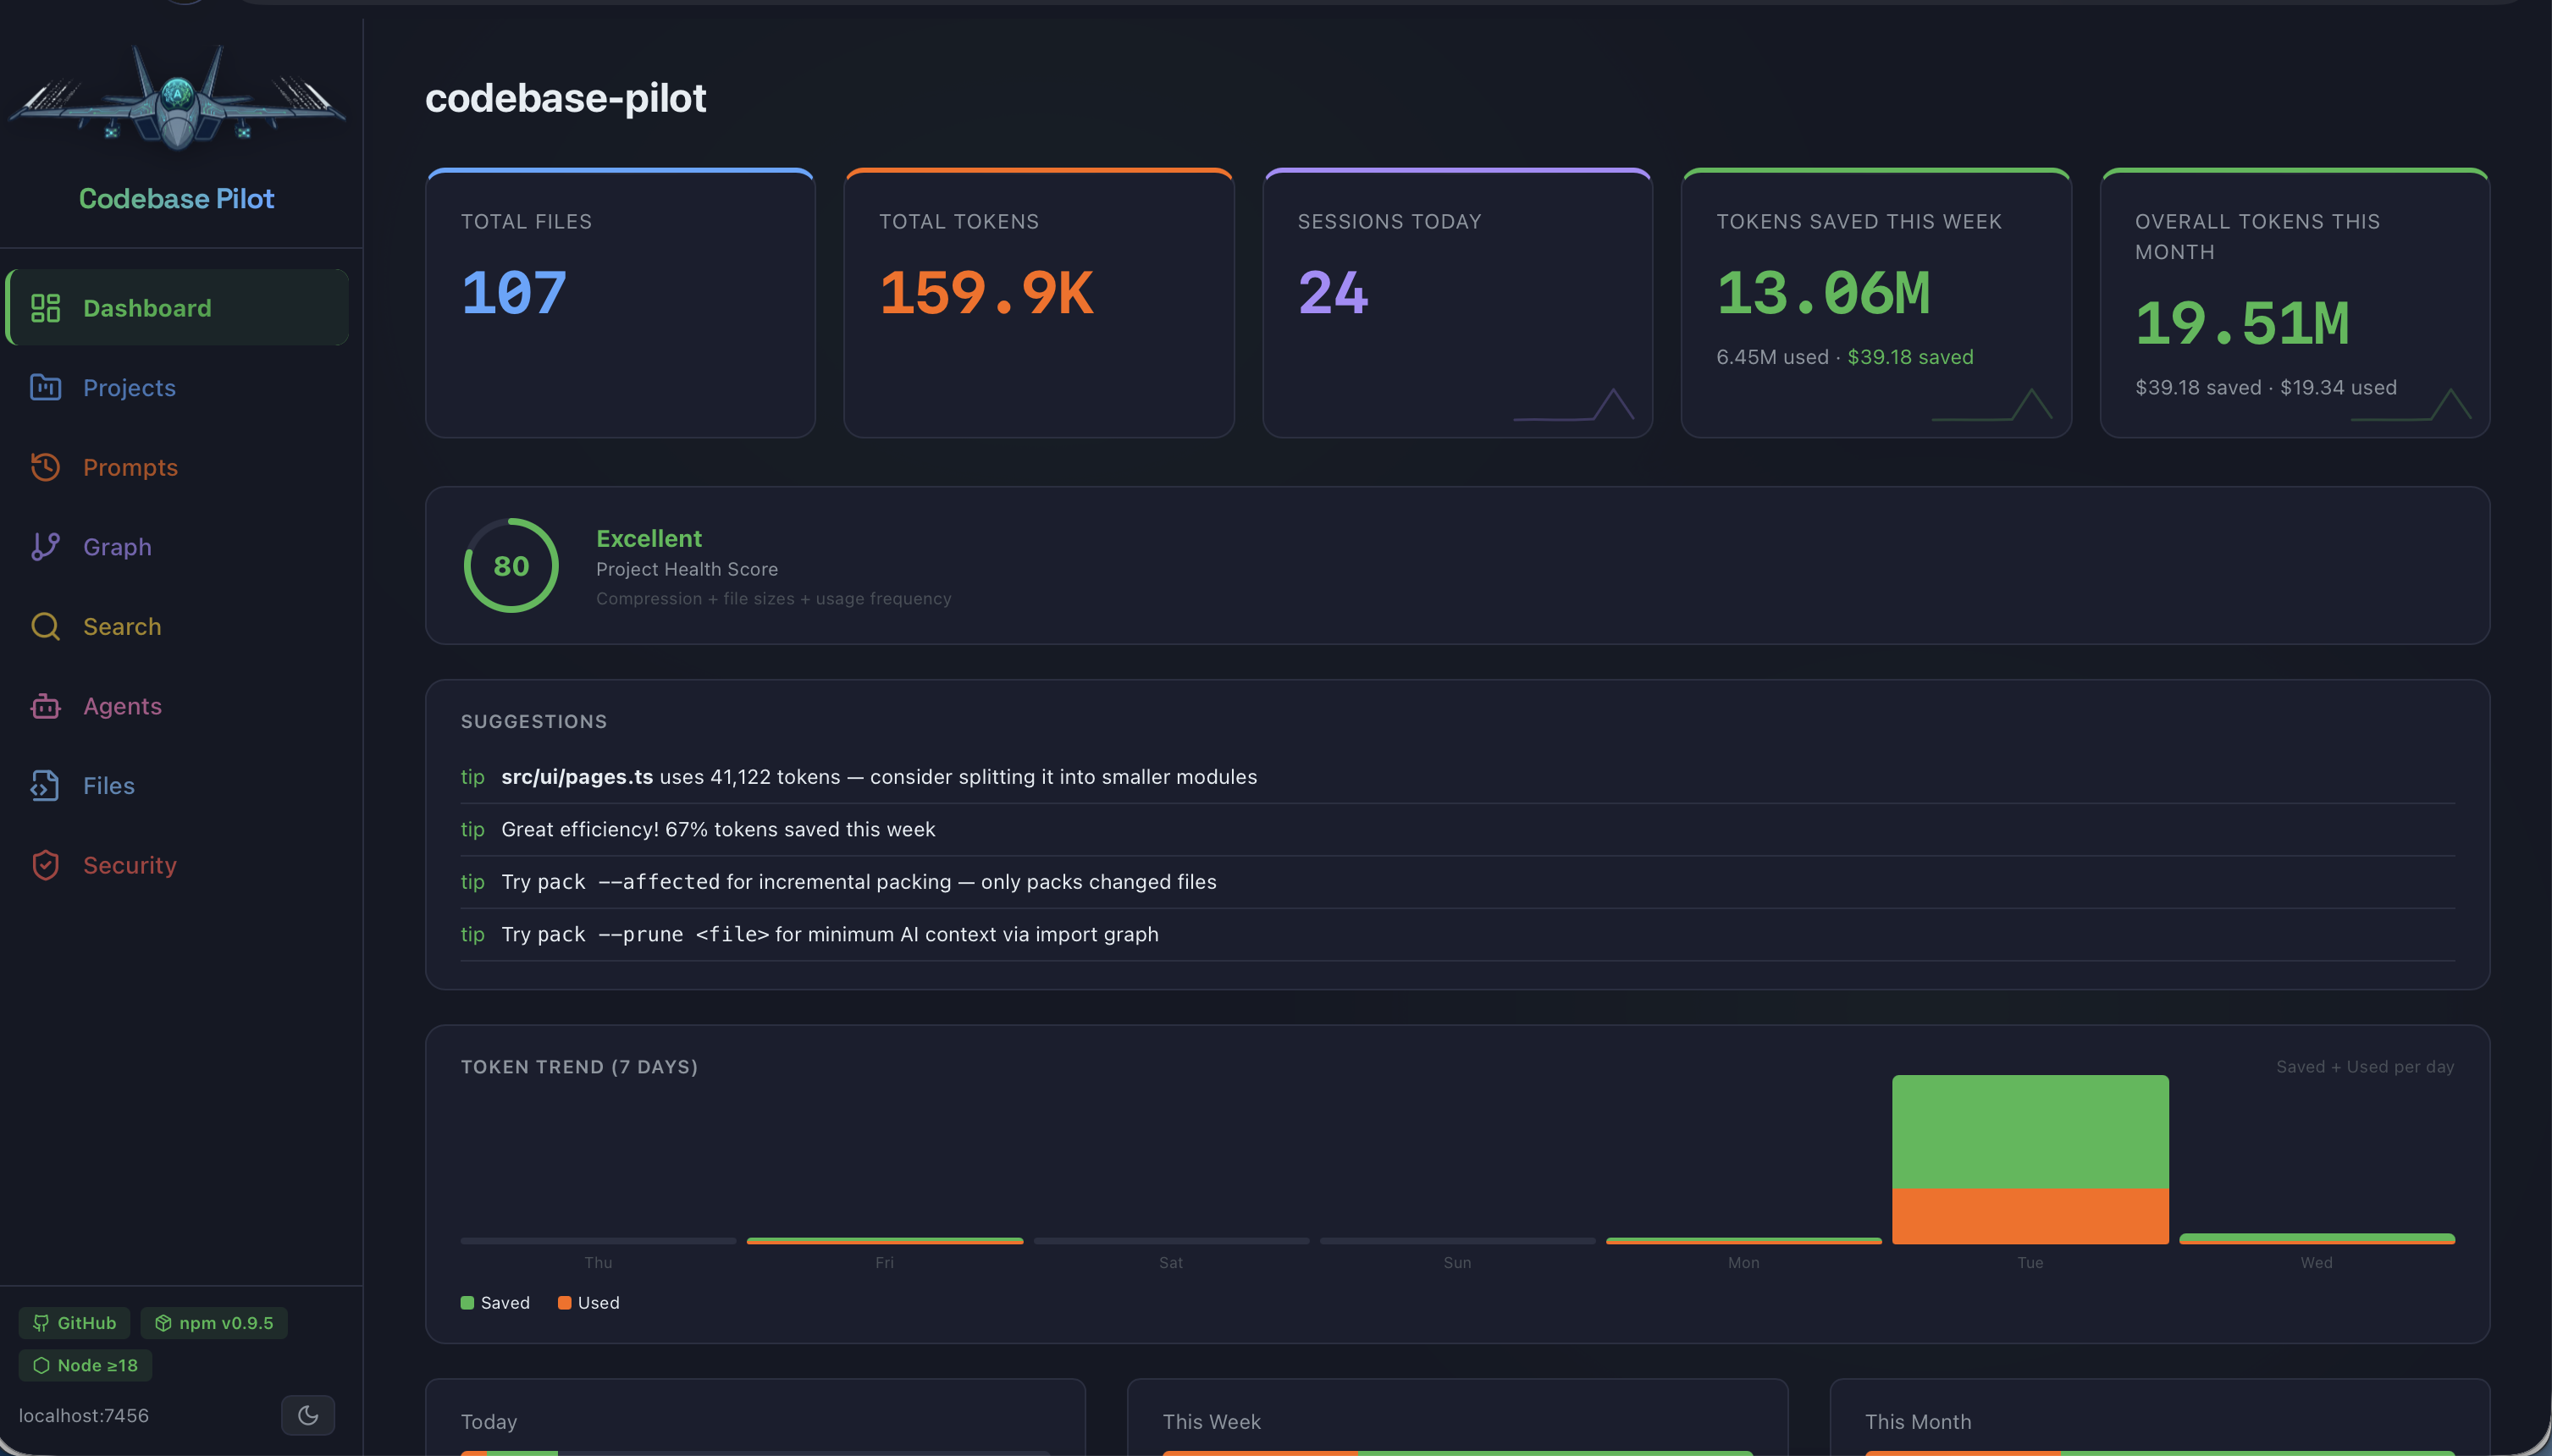Click the npm v0.9.5 badge
Screen dimensions: 2552x1456
(214, 1322)
